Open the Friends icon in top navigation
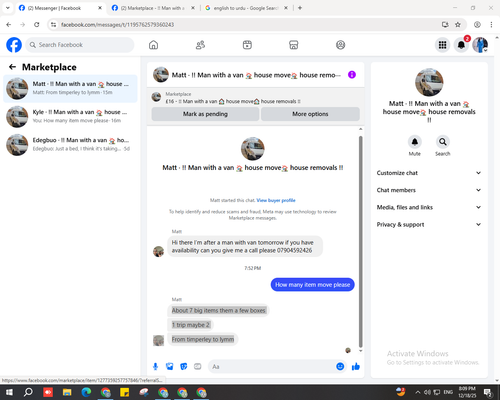The height and width of the screenshot is (400, 500). tap(200, 45)
